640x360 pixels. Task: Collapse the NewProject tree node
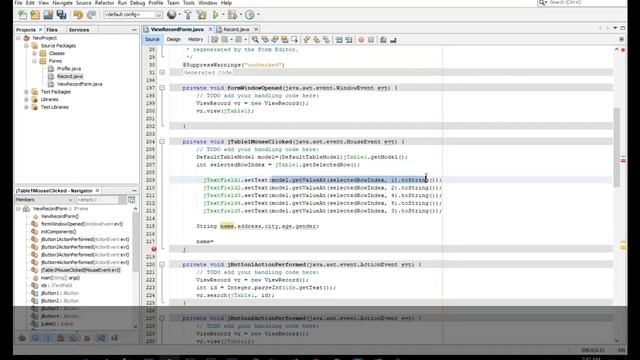tap(18, 38)
